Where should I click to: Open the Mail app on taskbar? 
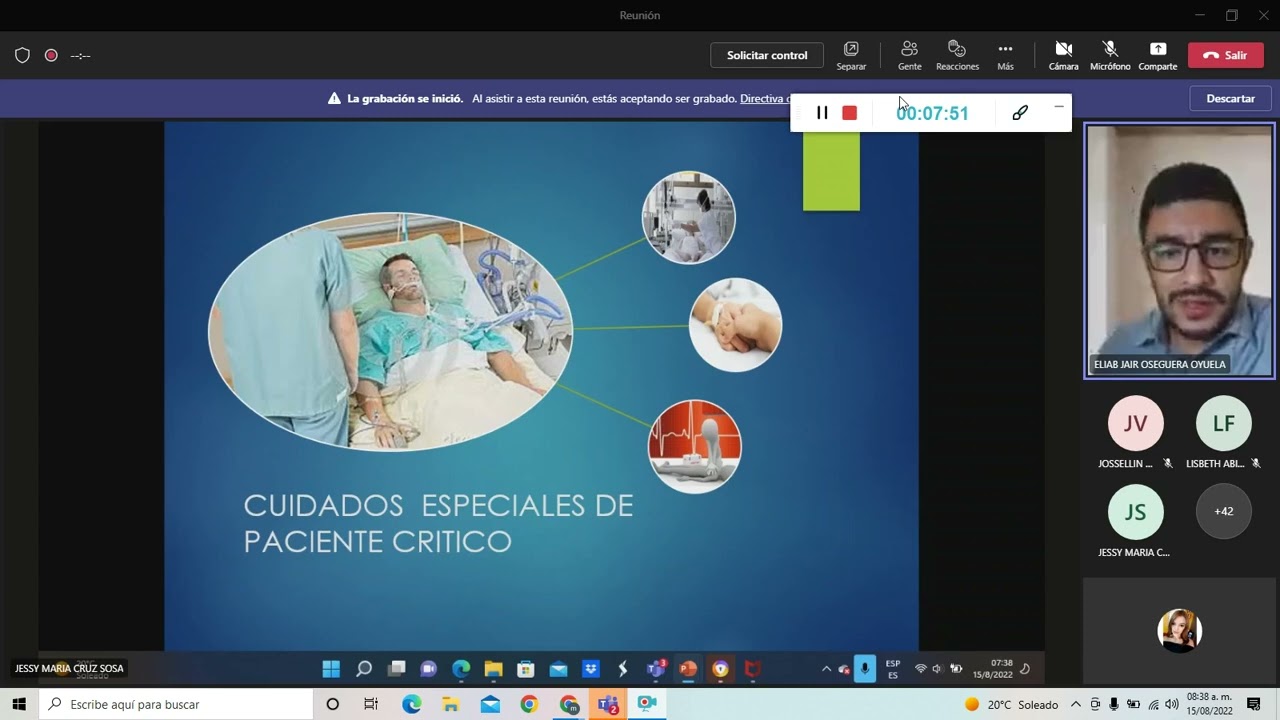(x=490, y=704)
